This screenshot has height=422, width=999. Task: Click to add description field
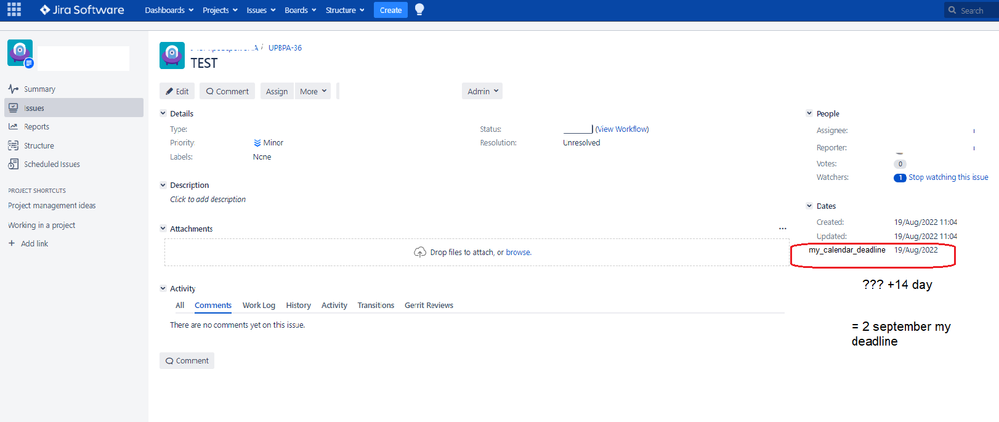pyautogui.click(x=208, y=200)
